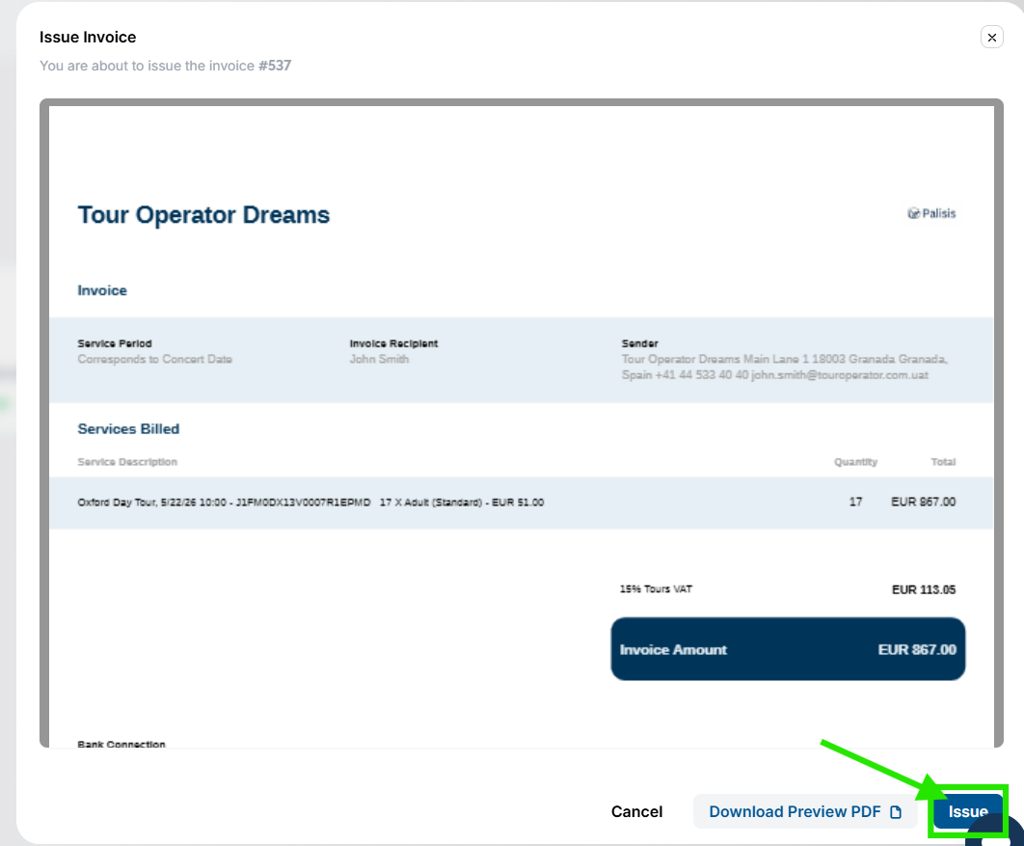Select the Corresponds to Concert Date text

[155, 359]
